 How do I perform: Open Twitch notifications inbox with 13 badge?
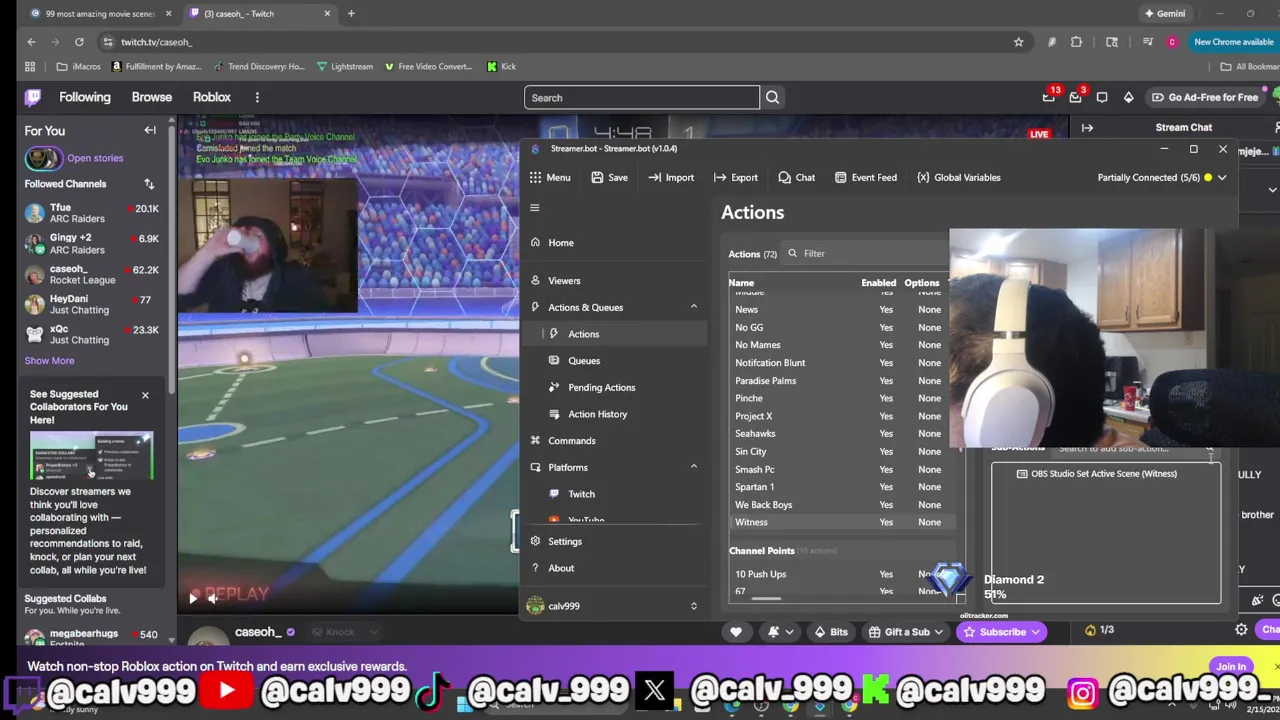[1049, 97]
